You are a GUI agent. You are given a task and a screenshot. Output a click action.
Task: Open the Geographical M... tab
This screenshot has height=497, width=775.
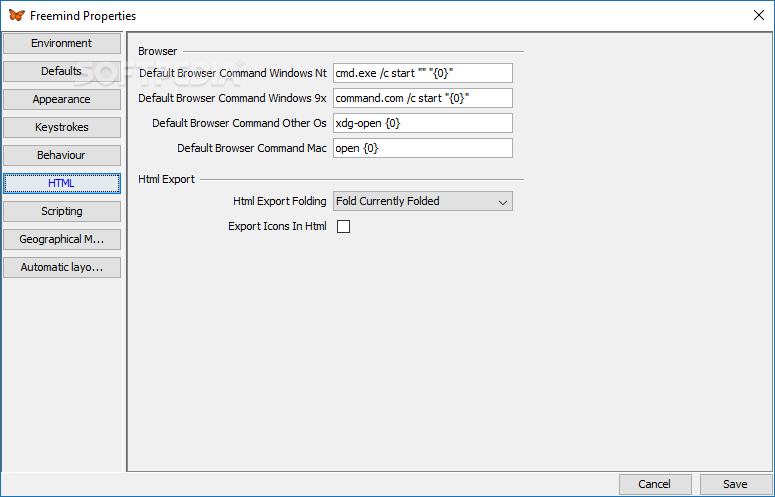(x=62, y=239)
